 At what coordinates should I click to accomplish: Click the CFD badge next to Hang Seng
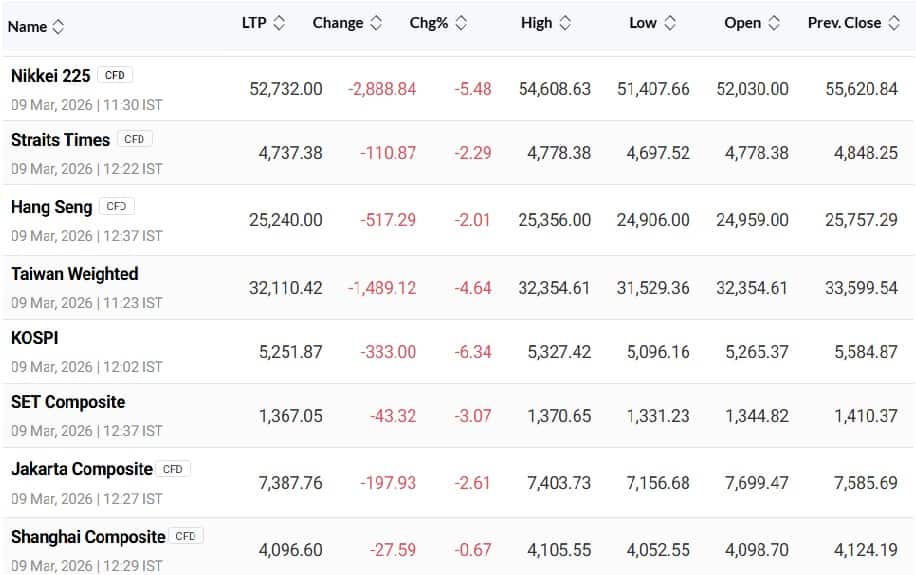pyautogui.click(x=116, y=206)
